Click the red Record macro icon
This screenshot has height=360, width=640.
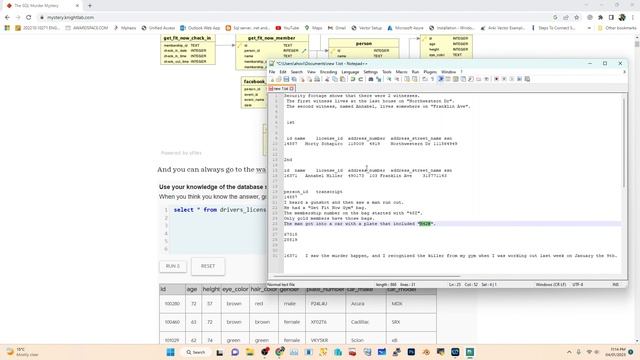click(x=496, y=79)
